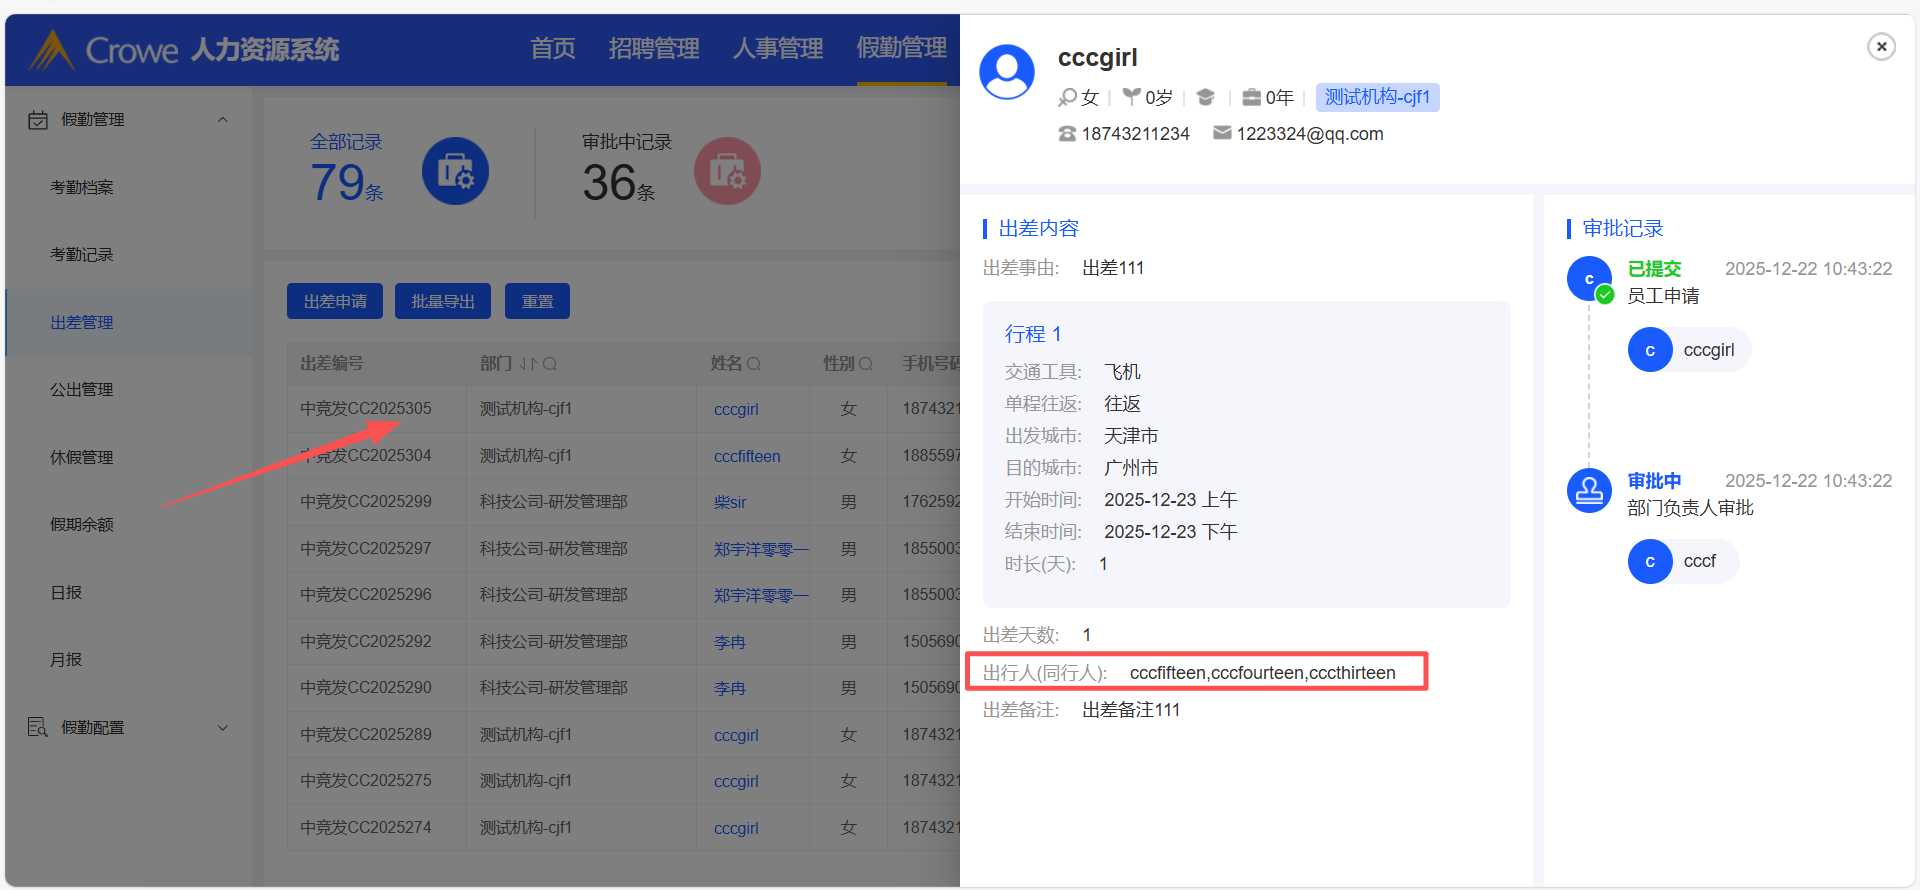Switch to 招聘管理 in top navigation
Screen dimensions: 1920x890
[x=654, y=48]
